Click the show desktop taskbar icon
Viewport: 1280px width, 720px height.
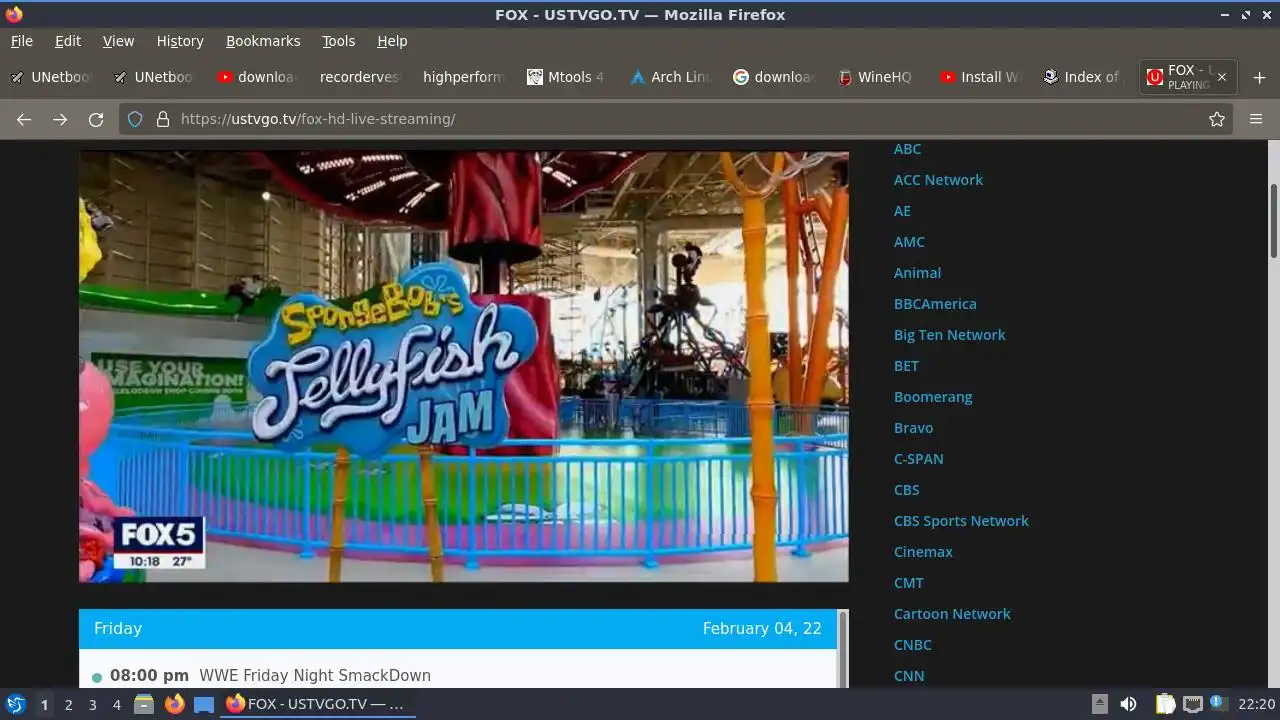(204, 704)
